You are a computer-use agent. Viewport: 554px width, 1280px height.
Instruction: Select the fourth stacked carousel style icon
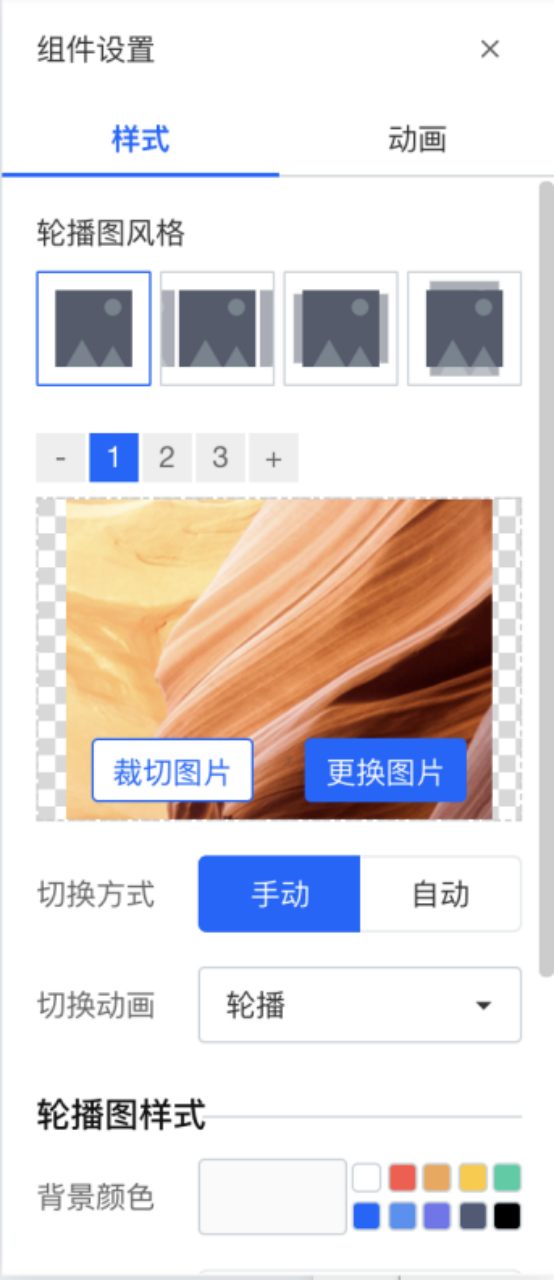coord(464,328)
